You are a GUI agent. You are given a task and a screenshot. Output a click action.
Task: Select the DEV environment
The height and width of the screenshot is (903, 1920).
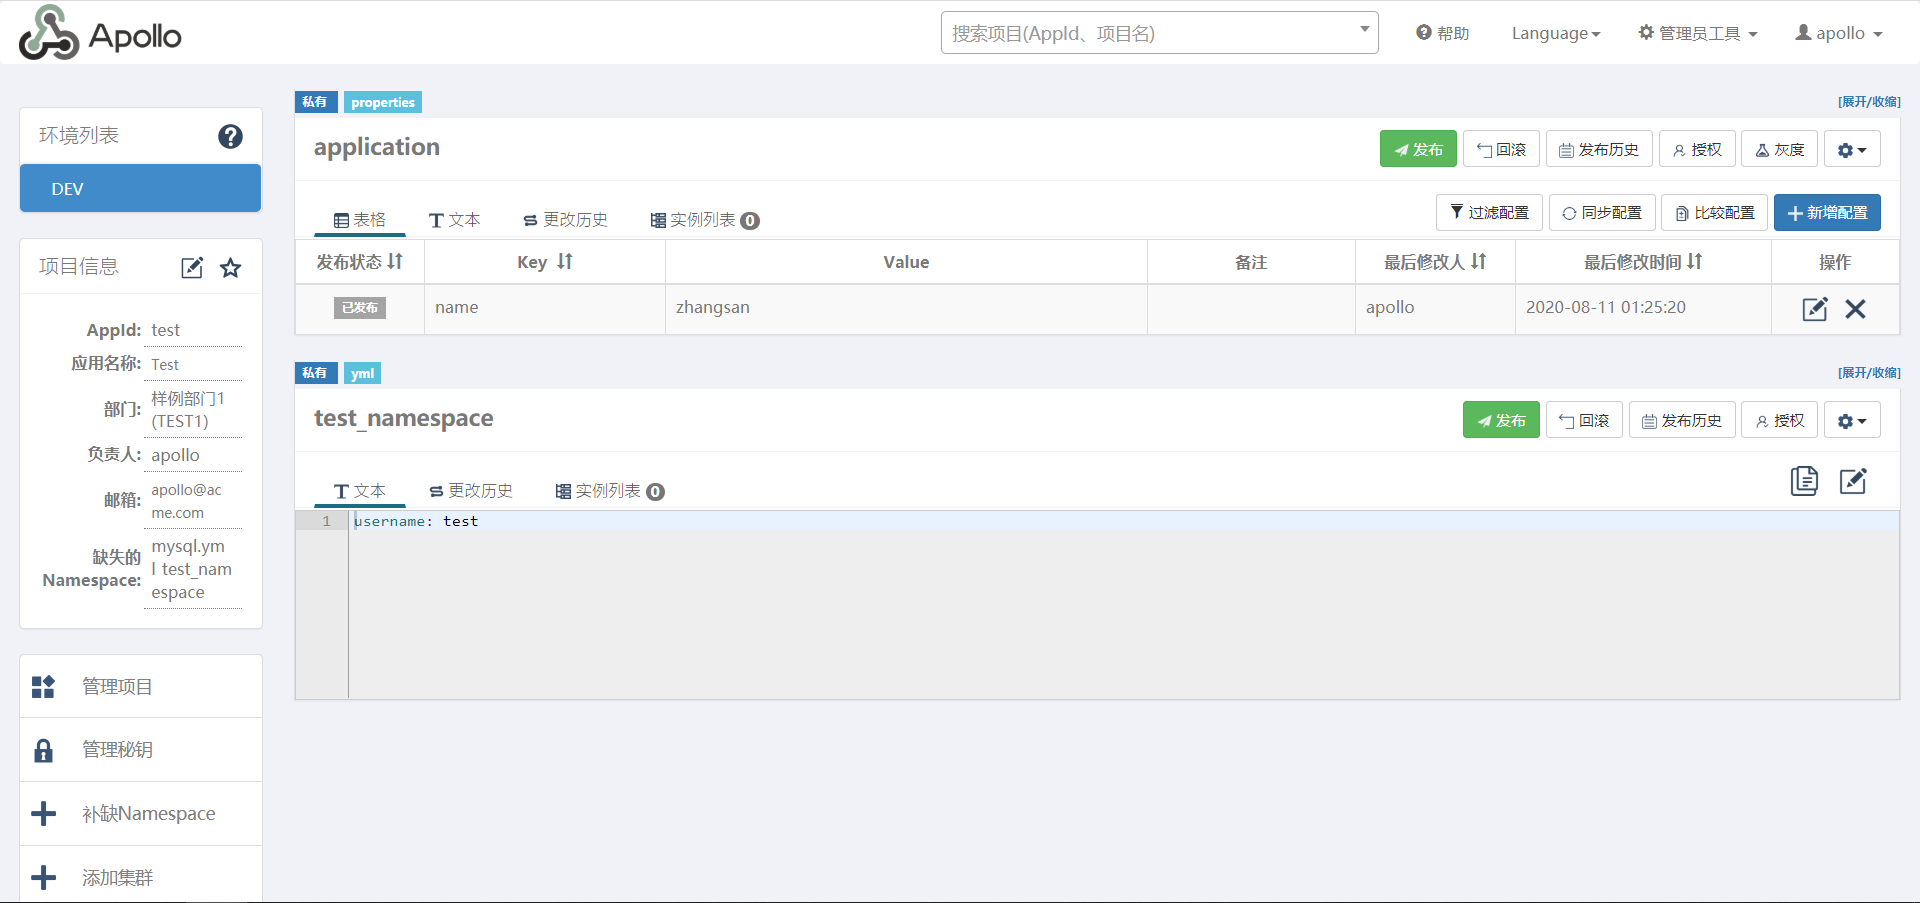[141, 189]
